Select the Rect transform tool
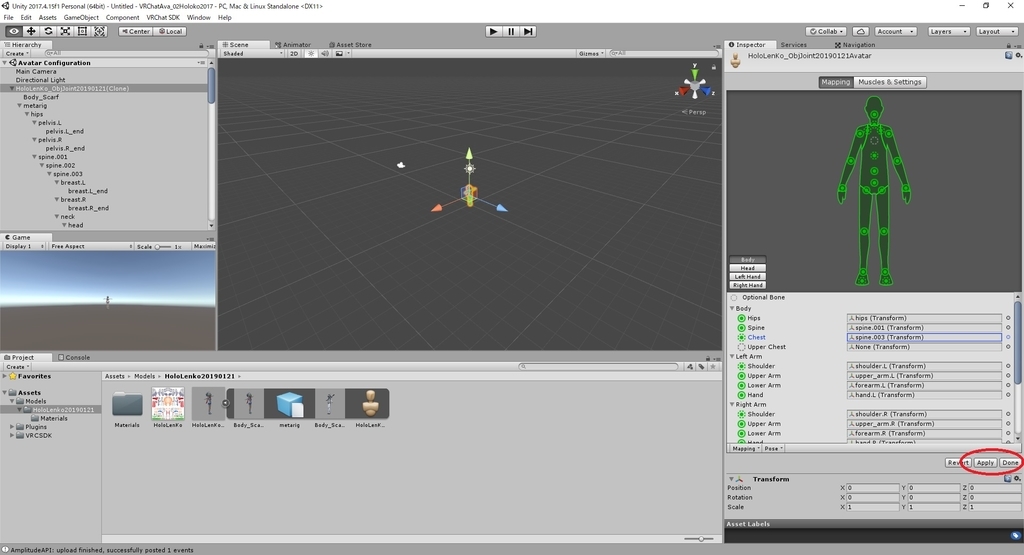1024x555 pixels. point(82,31)
